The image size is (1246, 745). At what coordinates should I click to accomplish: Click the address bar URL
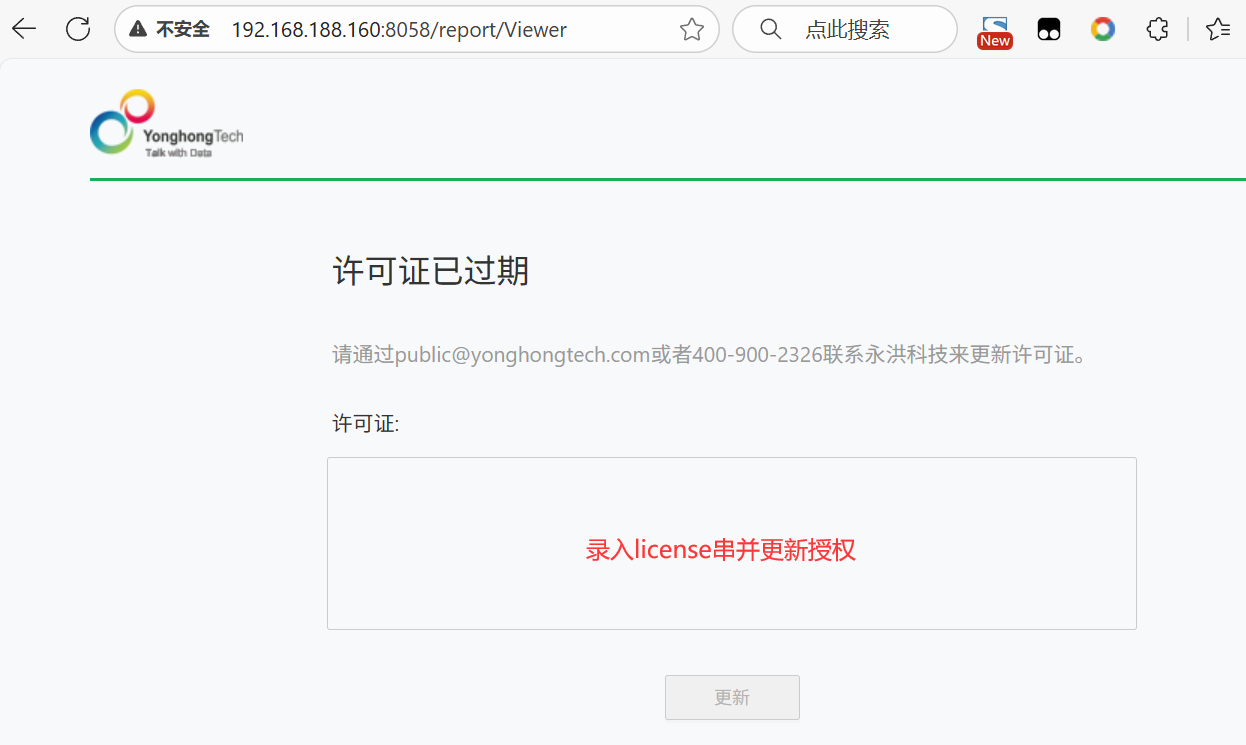click(399, 30)
